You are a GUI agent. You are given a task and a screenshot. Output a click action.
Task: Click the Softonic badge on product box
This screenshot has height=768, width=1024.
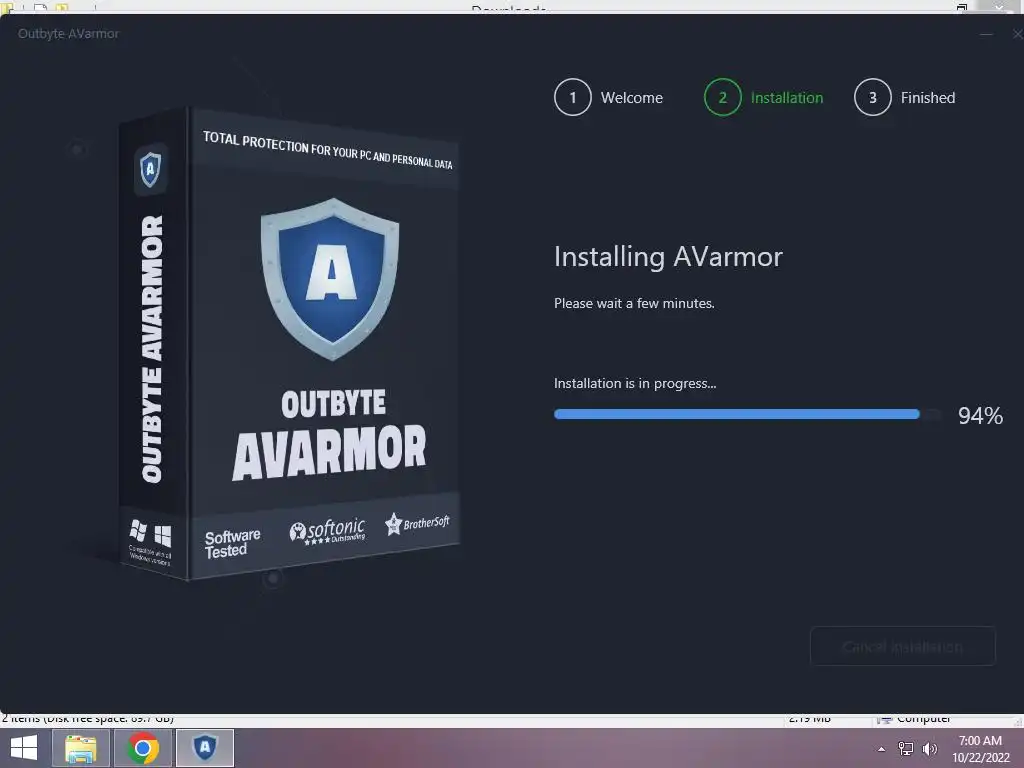pyautogui.click(x=327, y=532)
